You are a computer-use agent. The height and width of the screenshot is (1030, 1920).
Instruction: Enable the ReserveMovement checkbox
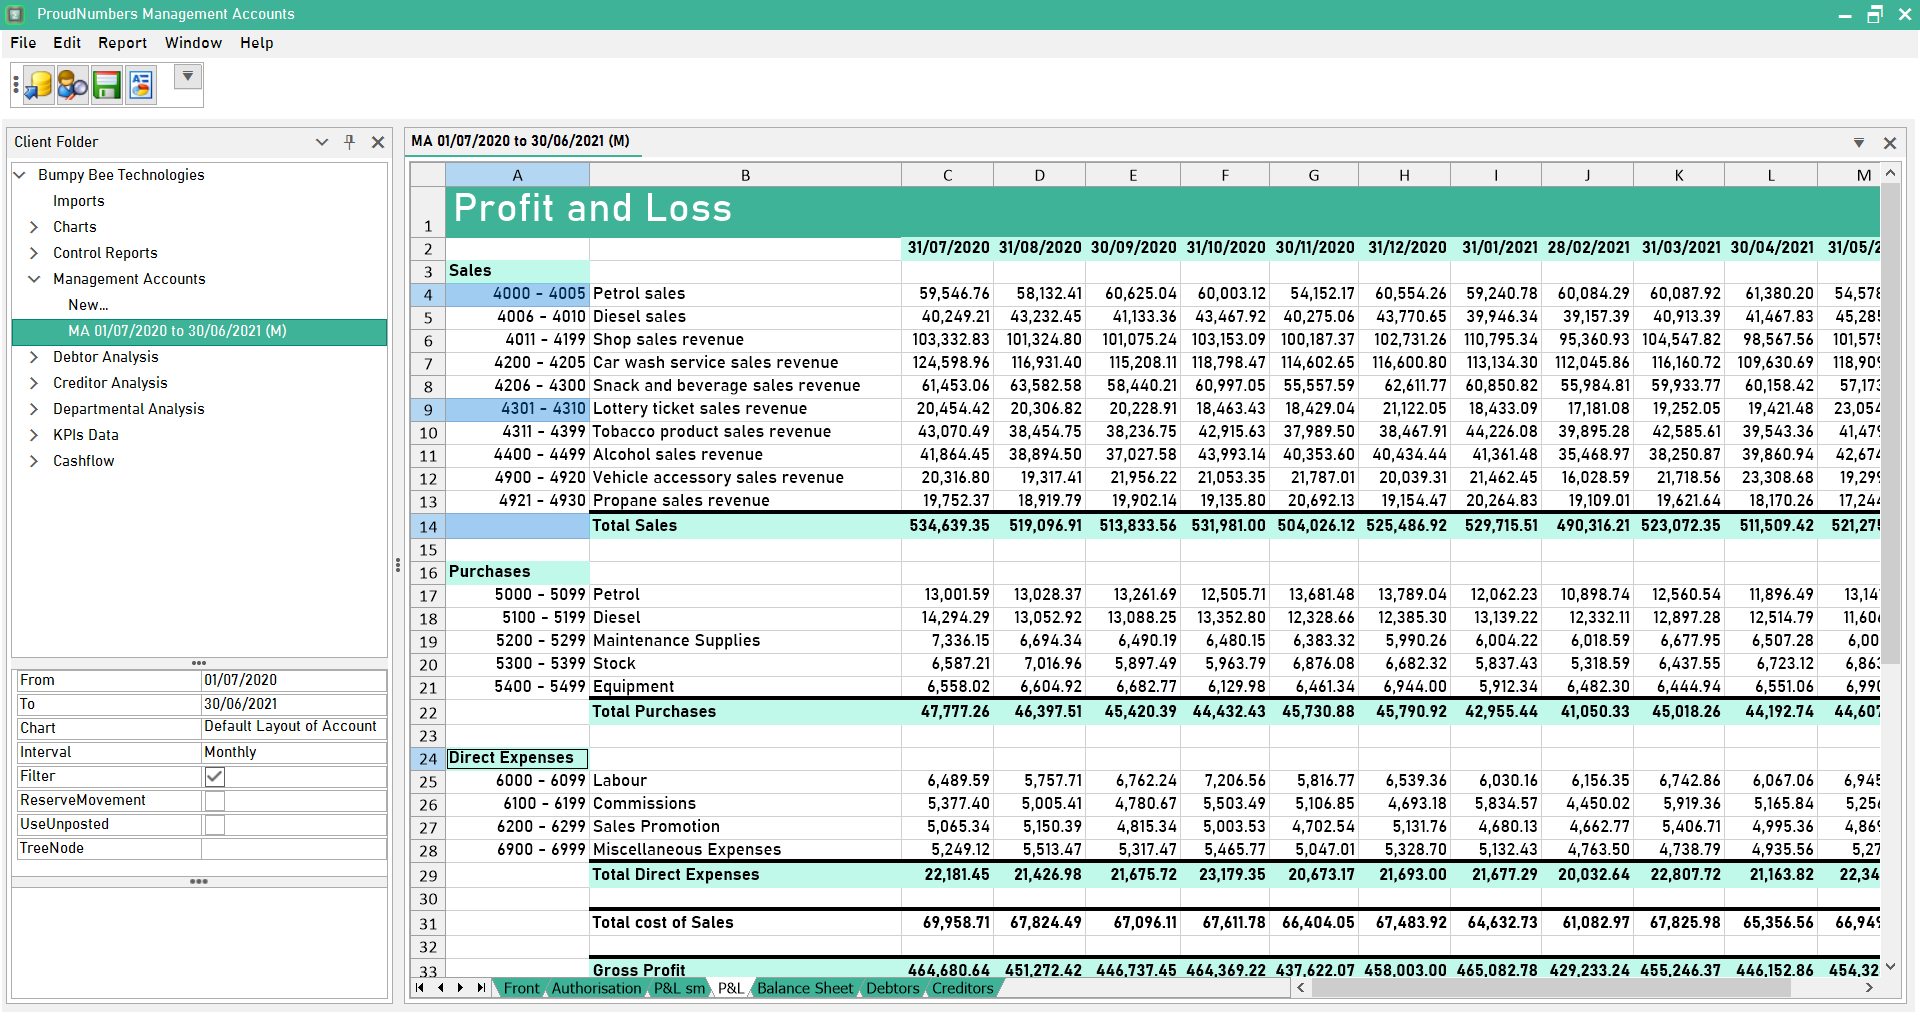(214, 801)
